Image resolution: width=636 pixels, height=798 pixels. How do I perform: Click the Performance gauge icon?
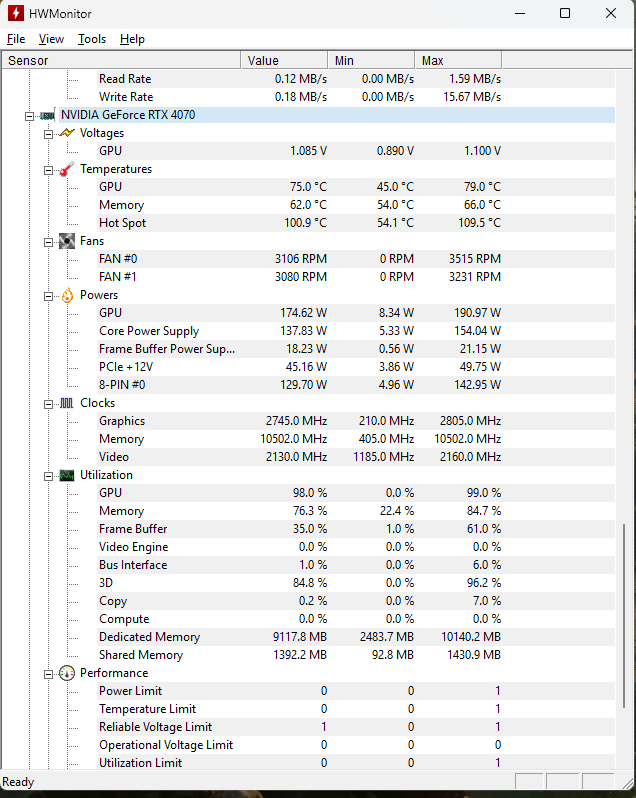coord(67,673)
